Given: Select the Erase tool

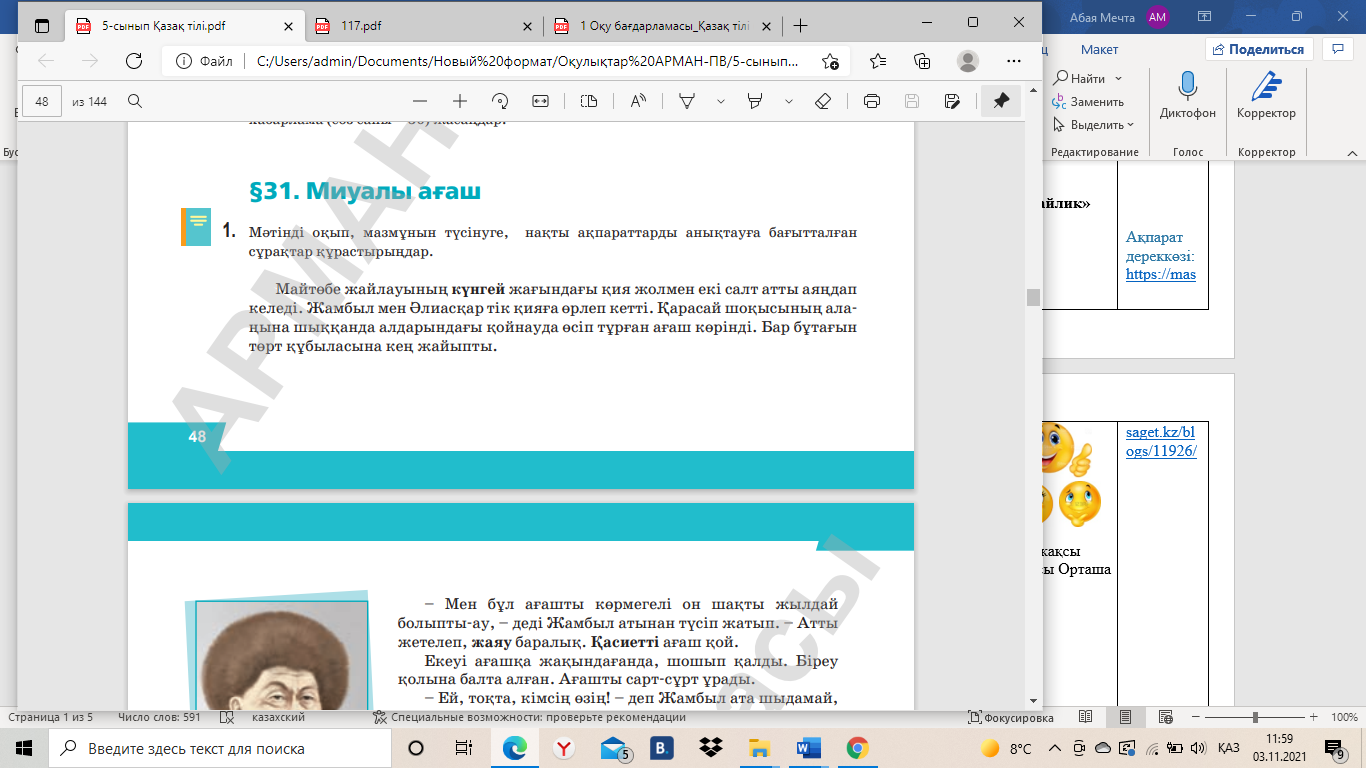Looking at the screenshot, I should (823, 101).
